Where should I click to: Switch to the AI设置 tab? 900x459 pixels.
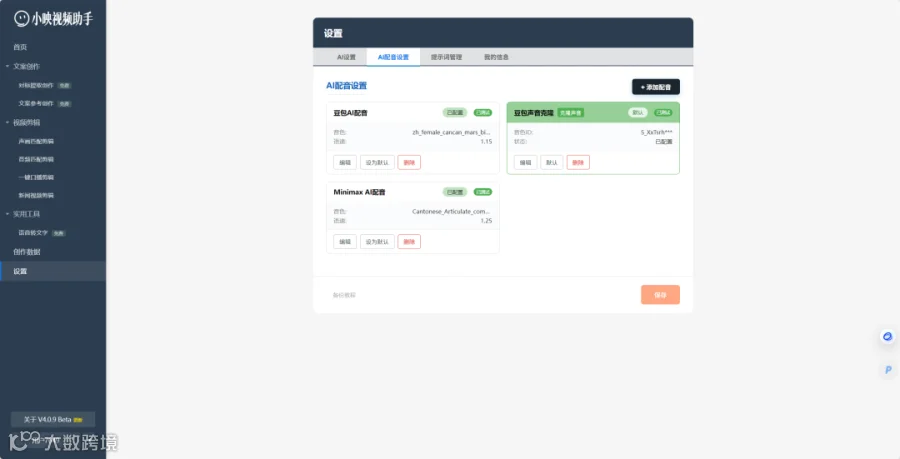click(x=346, y=57)
